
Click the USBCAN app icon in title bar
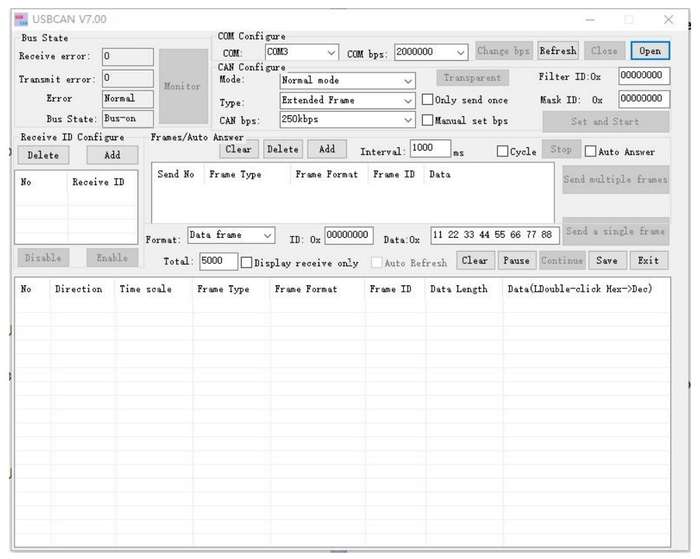coord(21,20)
